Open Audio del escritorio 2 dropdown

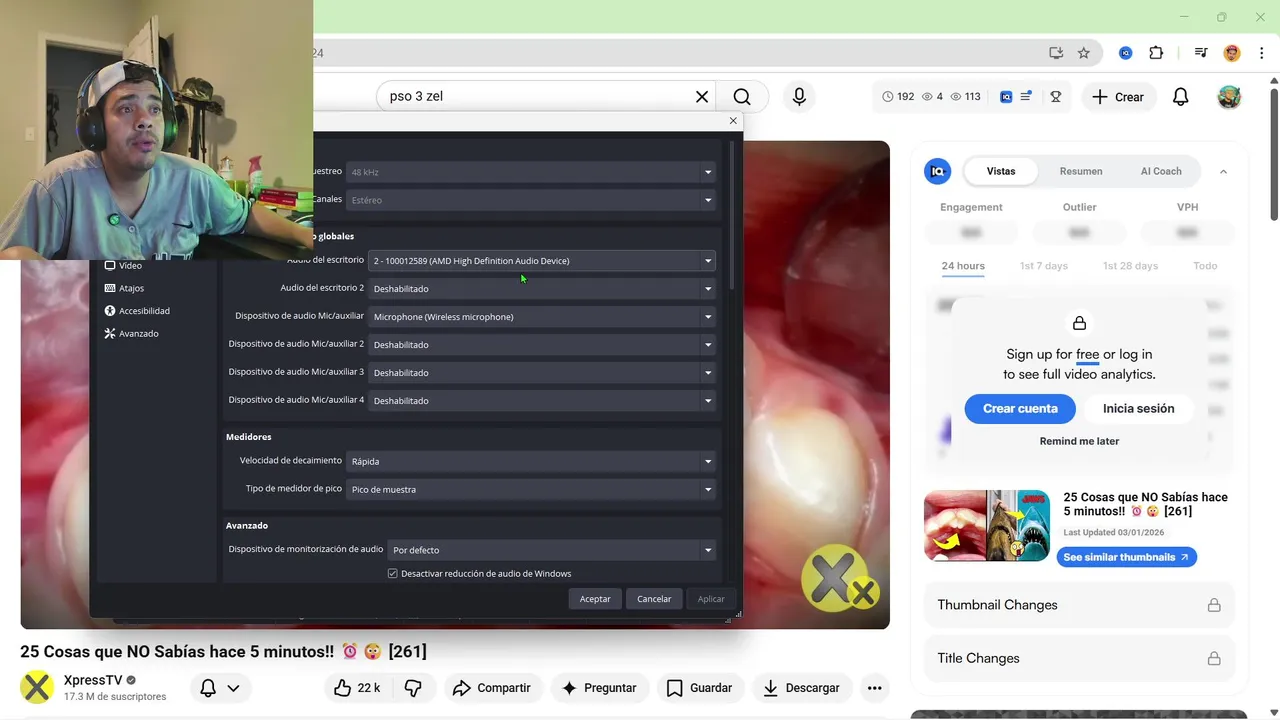click(x=542, y=289)
